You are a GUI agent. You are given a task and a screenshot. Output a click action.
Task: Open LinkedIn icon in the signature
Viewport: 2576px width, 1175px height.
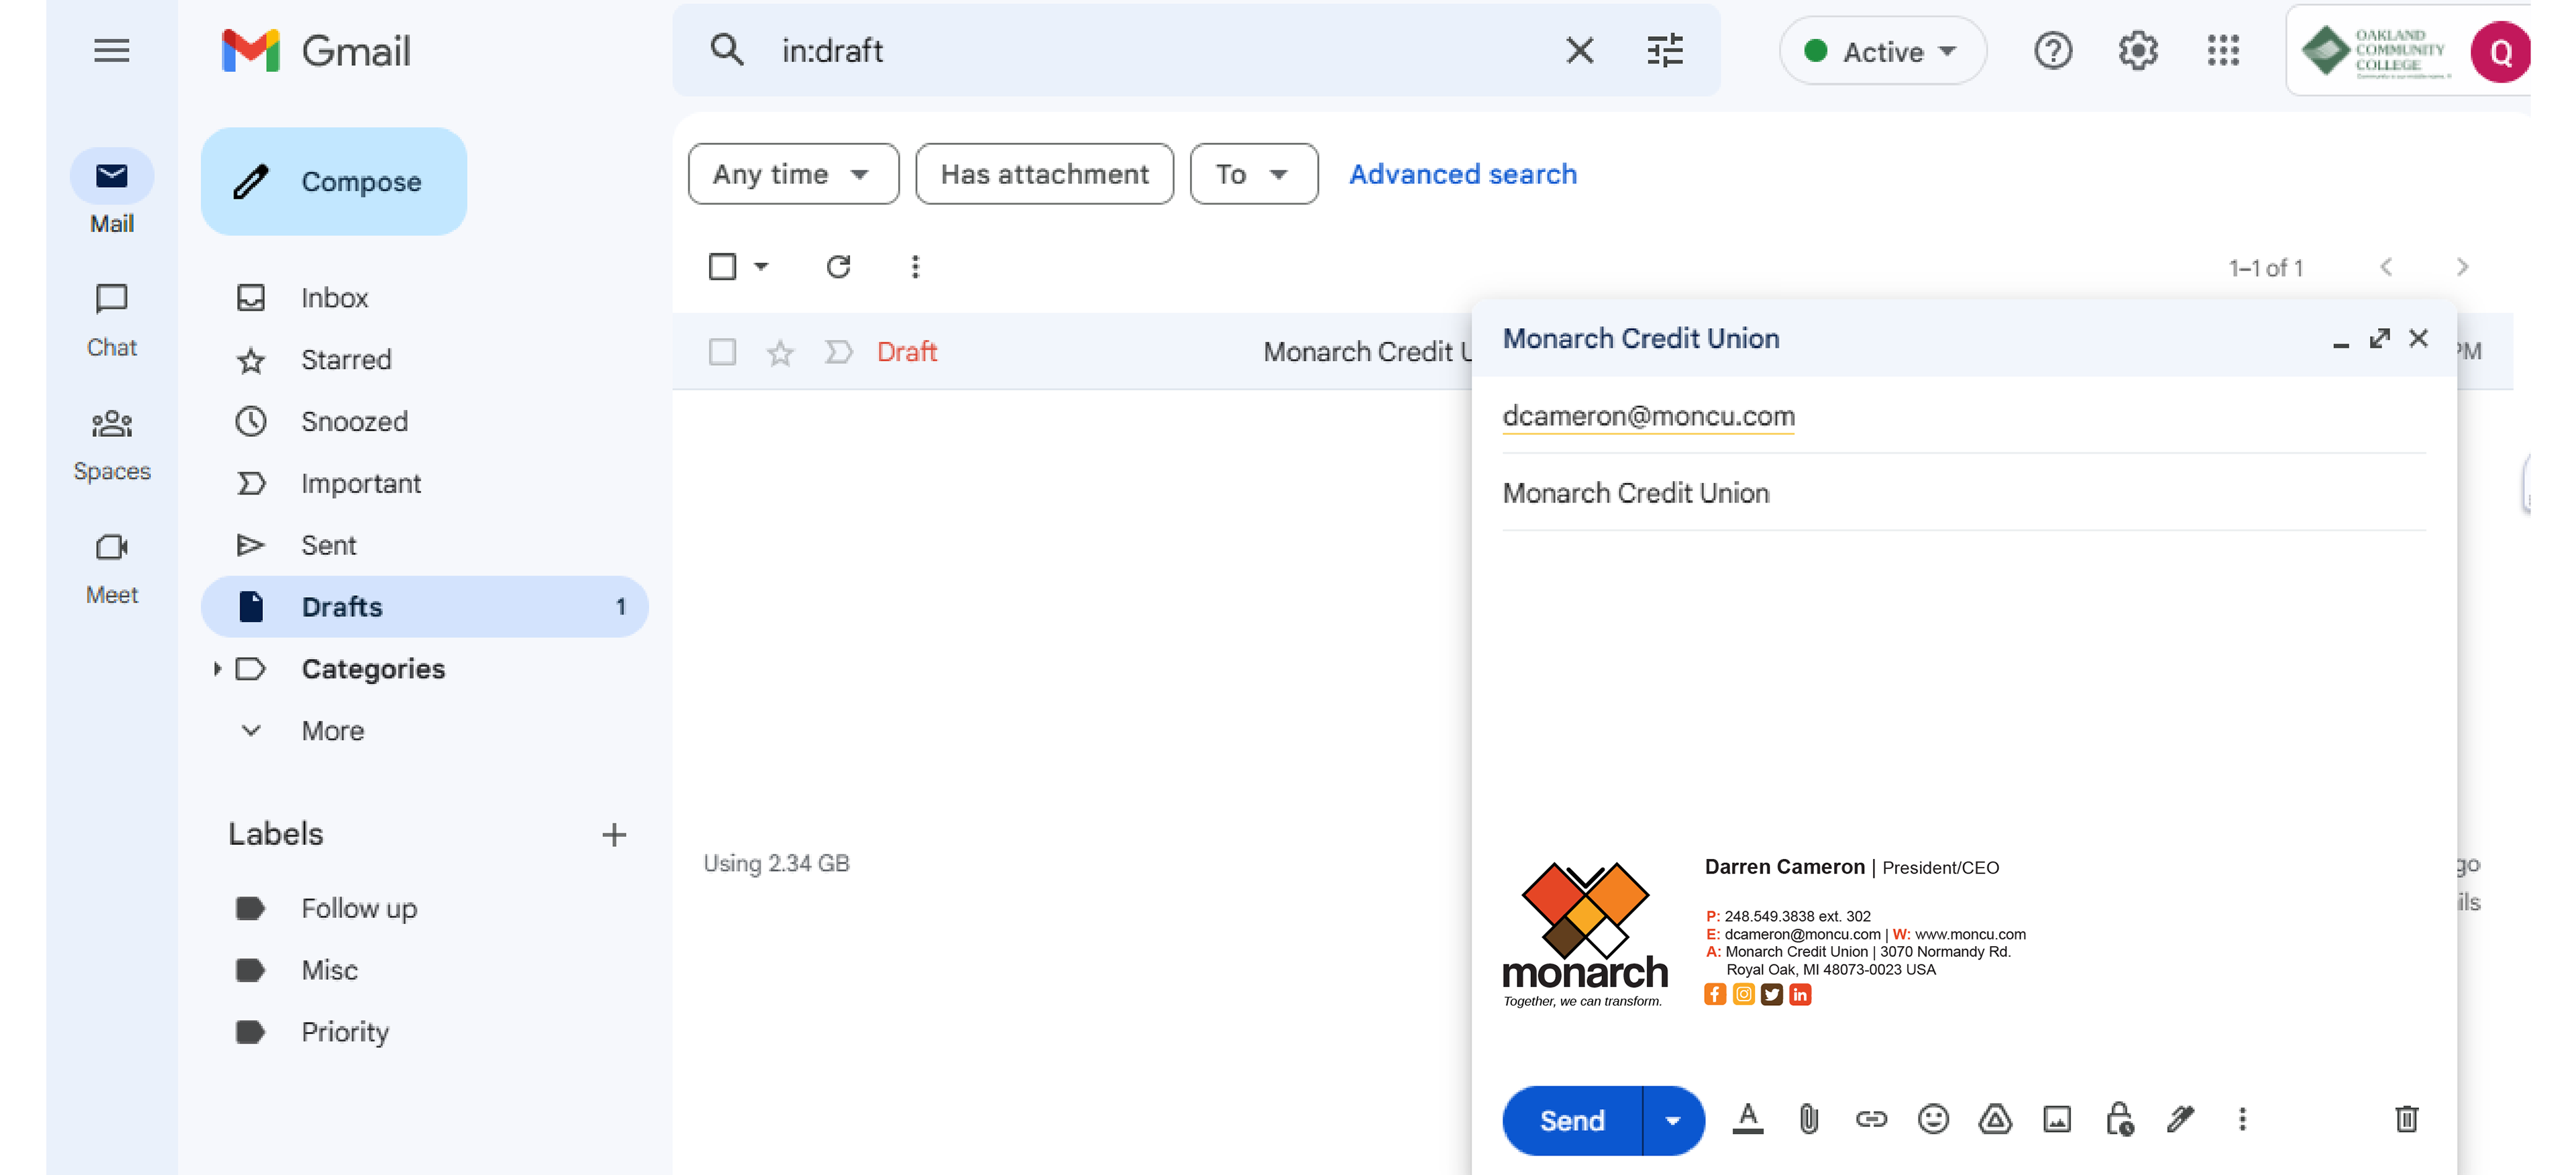click(x=1800, y=995)
